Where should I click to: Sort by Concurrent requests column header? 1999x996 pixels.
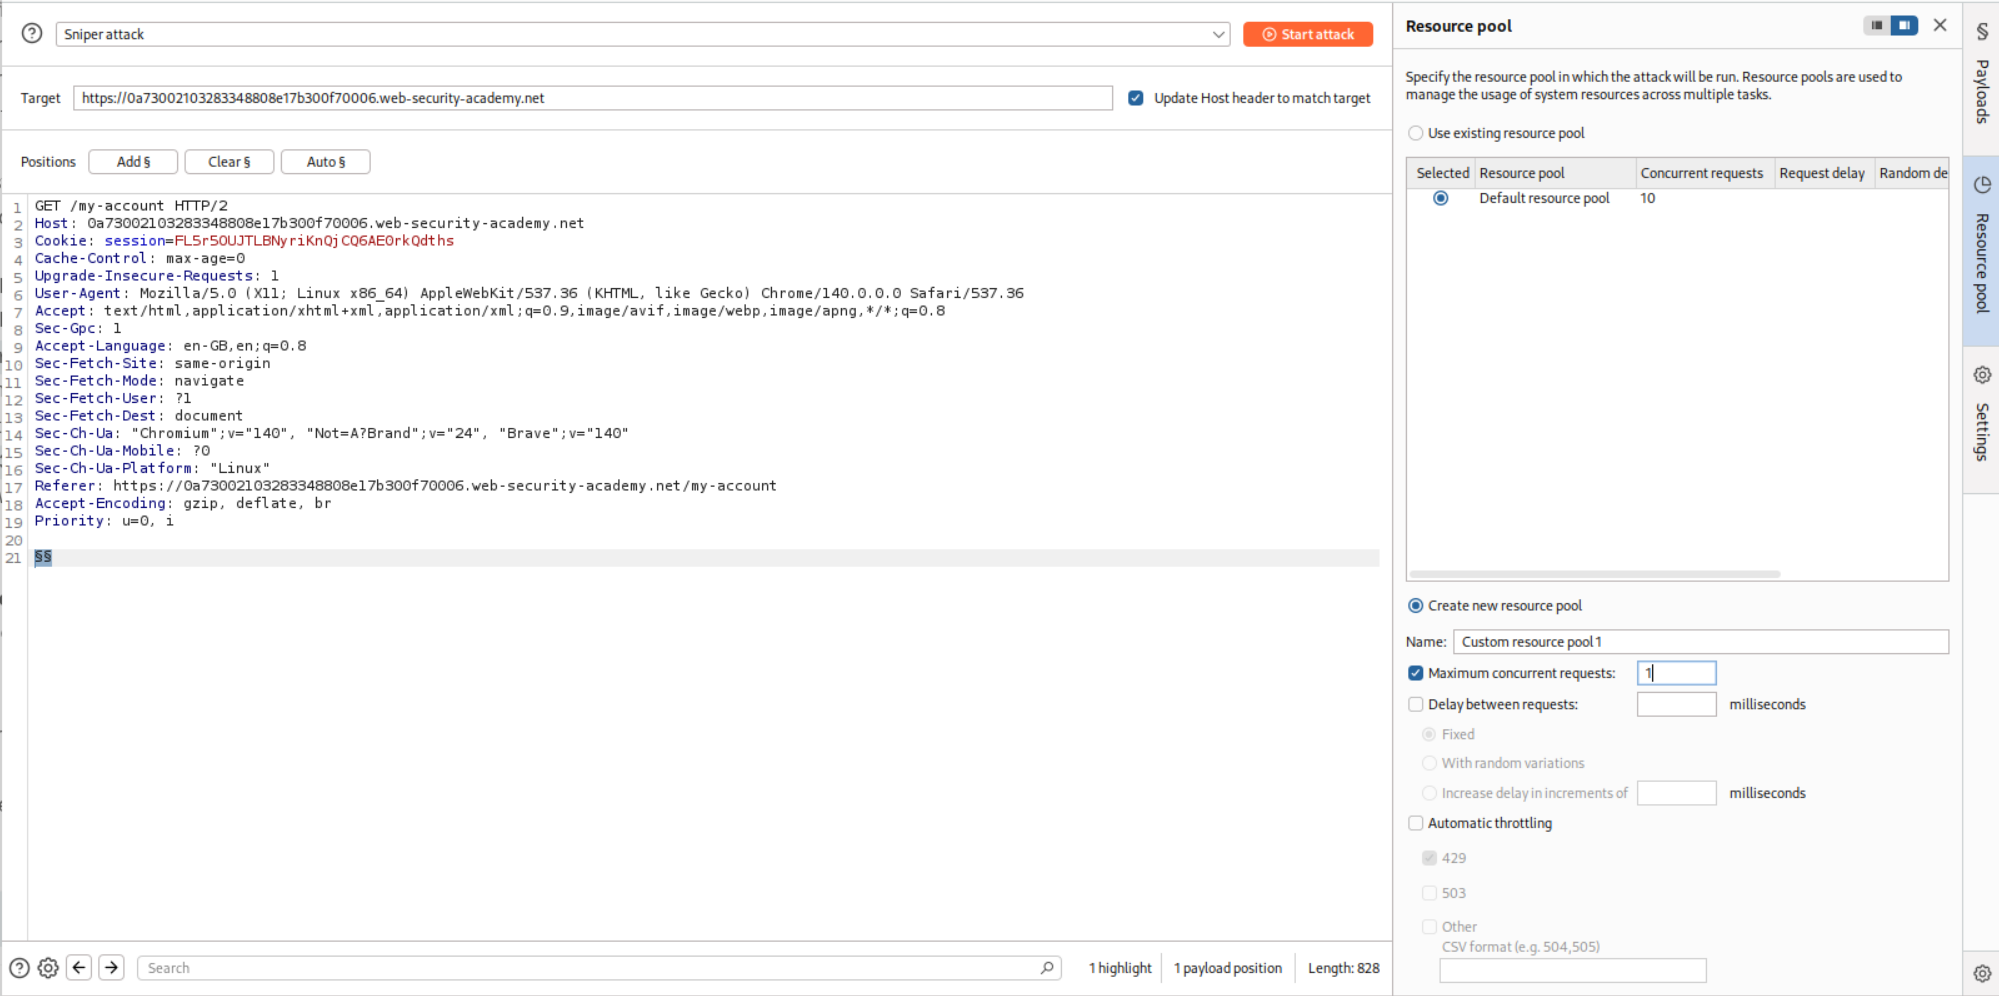pos(1701,173)
